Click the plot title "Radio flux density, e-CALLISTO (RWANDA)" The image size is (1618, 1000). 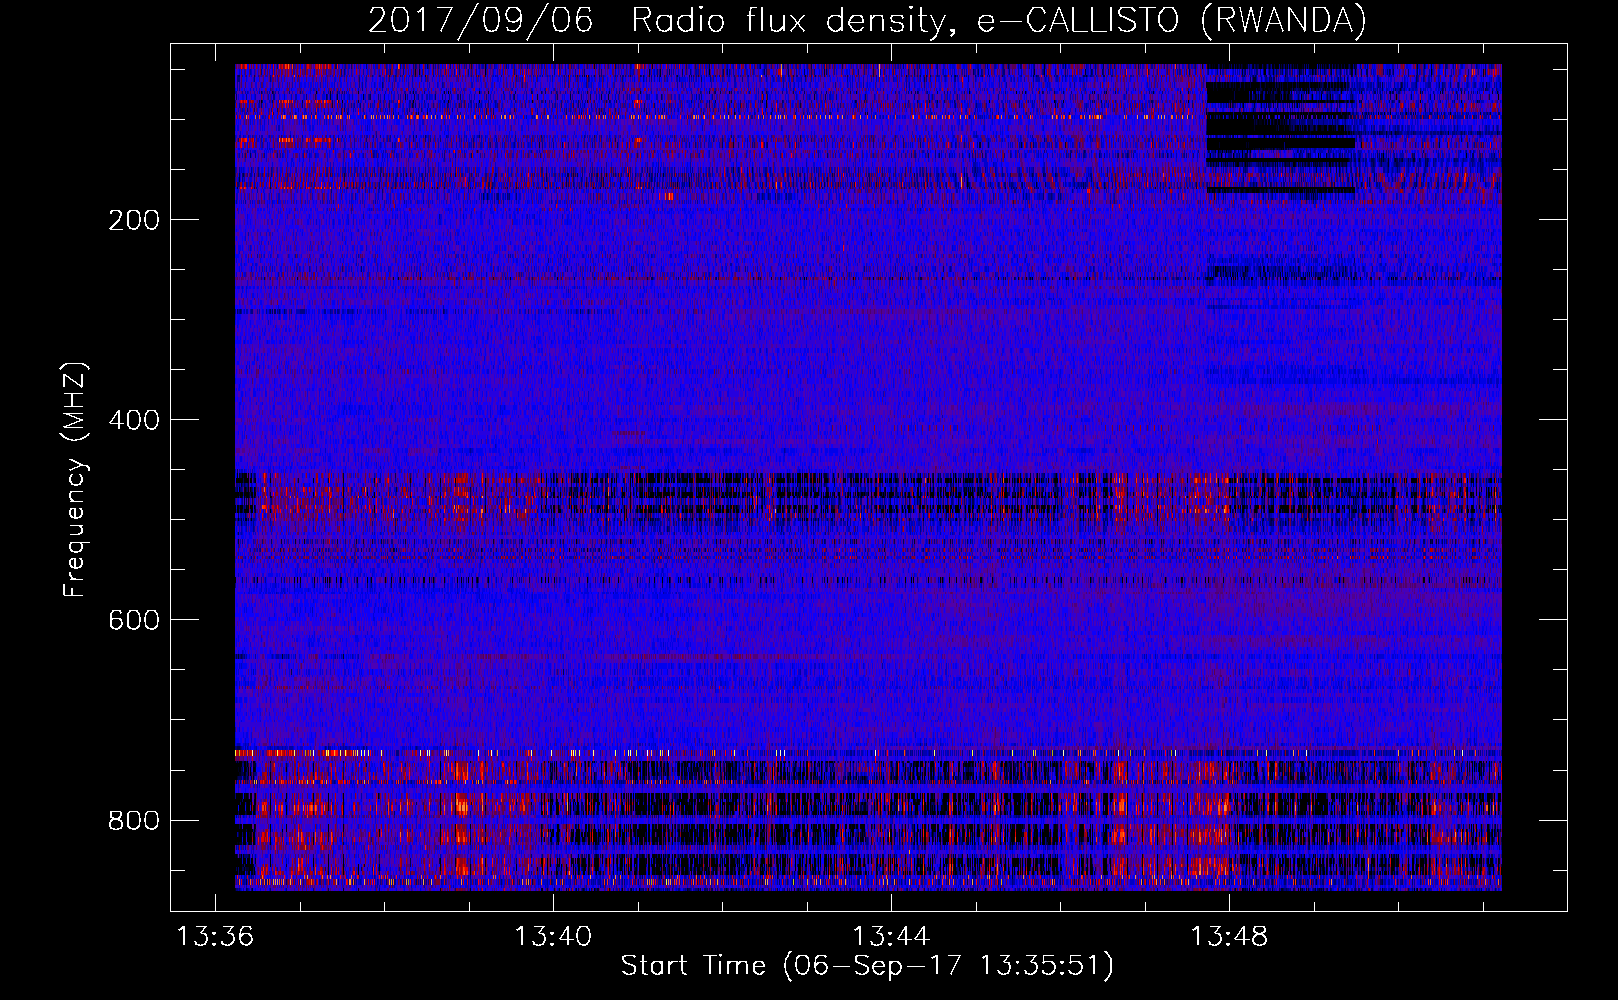coord(999,20)
